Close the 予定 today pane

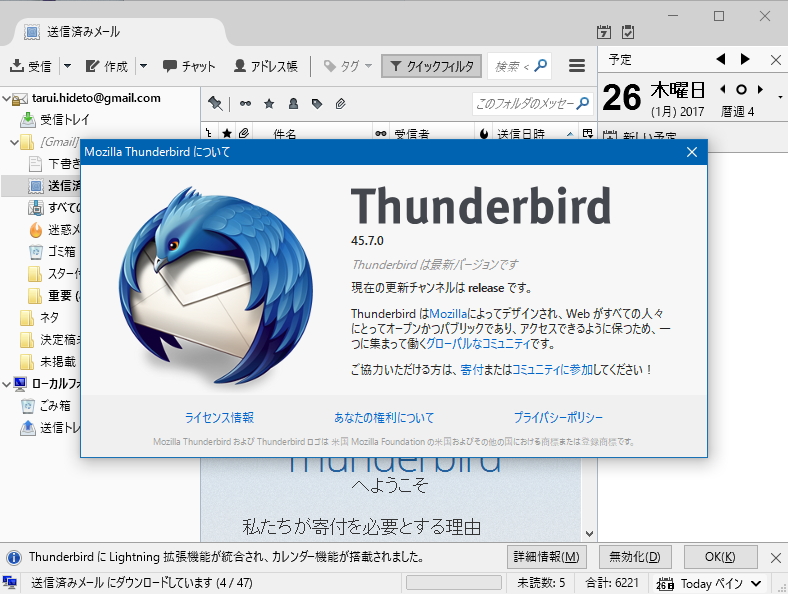[x=775, y=60]
